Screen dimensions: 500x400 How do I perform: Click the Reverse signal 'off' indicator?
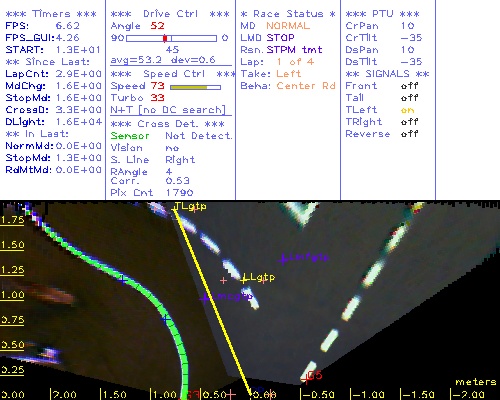(x=409, y=134)
